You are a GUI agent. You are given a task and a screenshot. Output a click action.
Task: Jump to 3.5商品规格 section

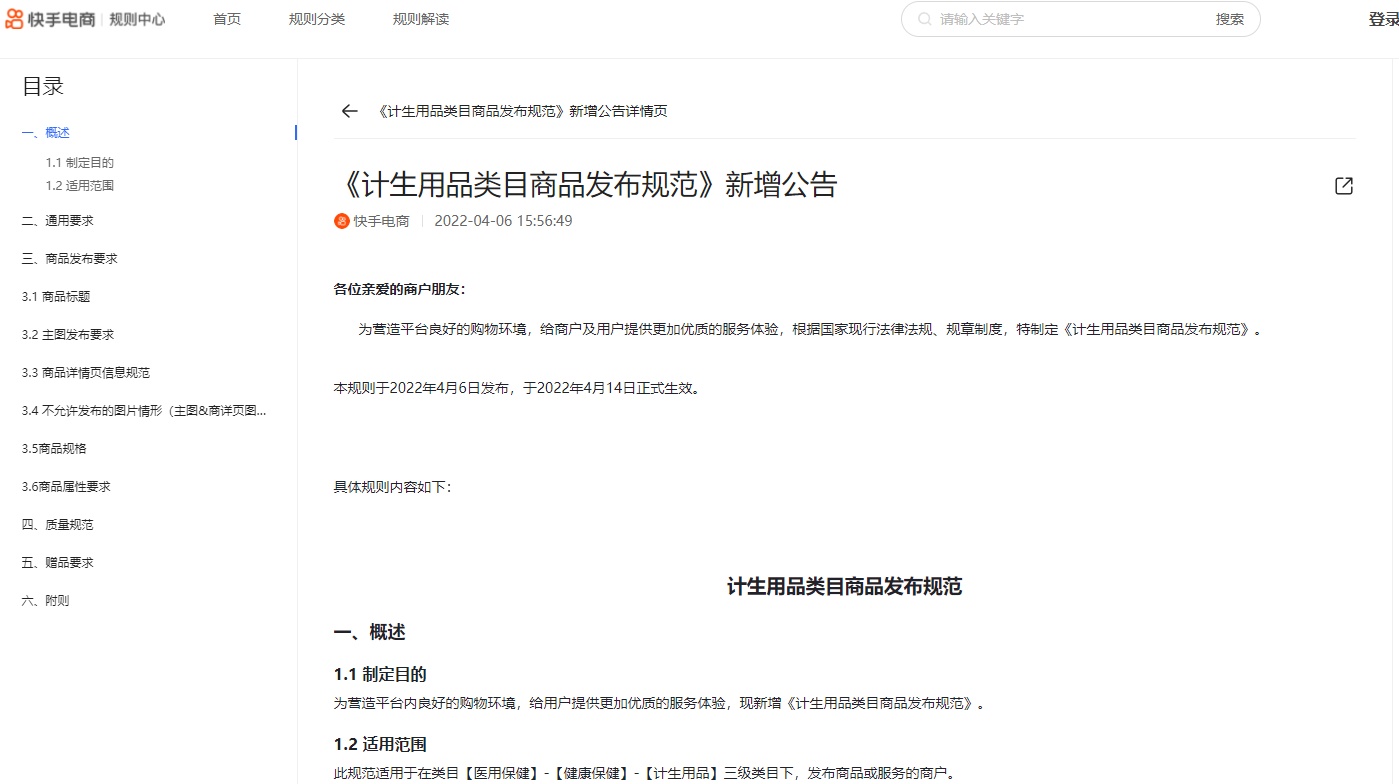tap(54, 449)
